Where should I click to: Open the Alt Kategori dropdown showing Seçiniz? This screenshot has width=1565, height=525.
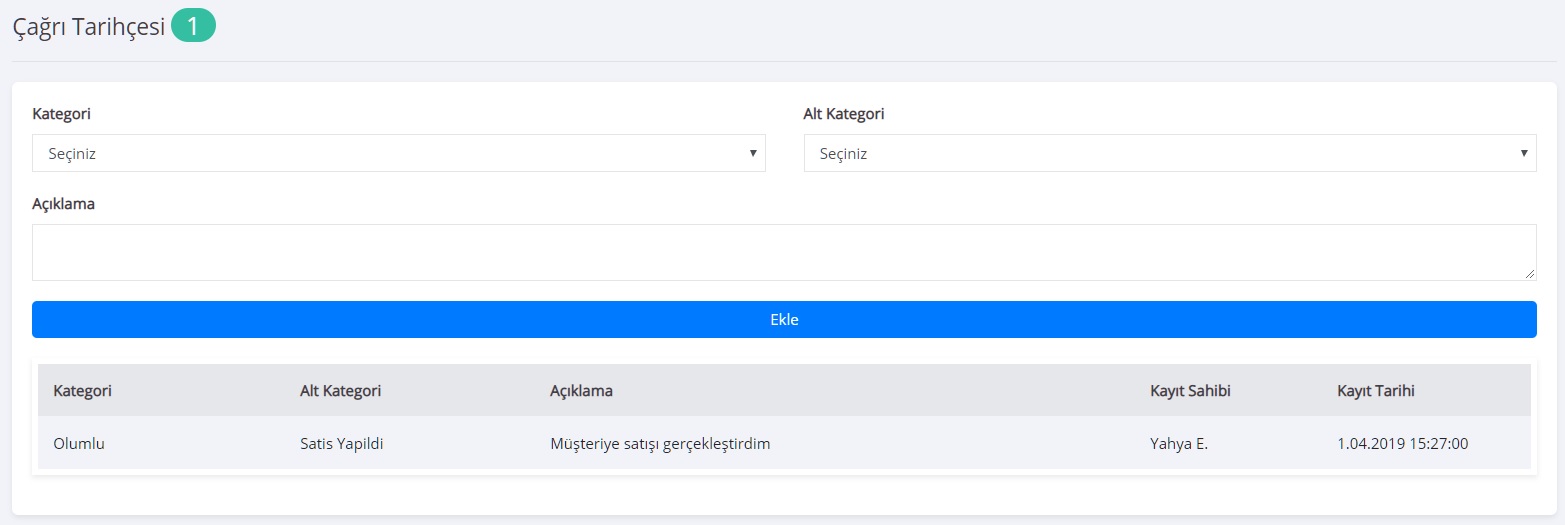point(1169,154)
